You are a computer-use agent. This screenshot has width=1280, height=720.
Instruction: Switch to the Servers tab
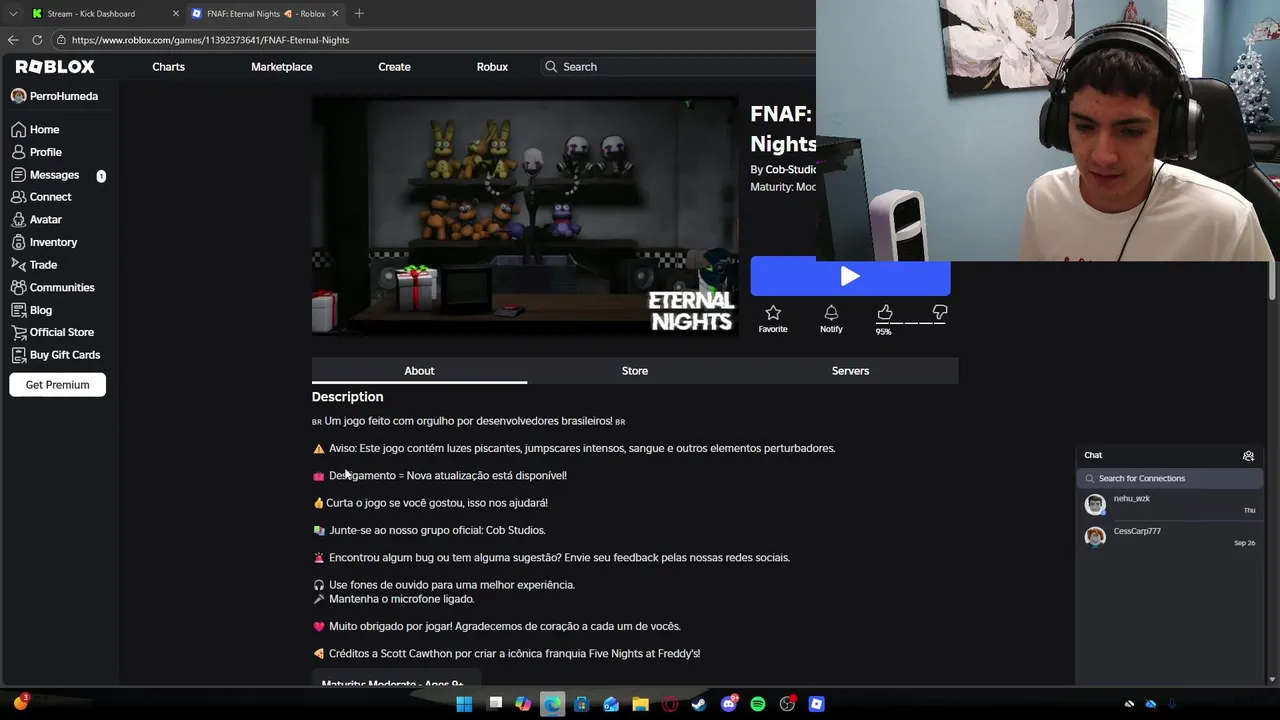[850, 371]
